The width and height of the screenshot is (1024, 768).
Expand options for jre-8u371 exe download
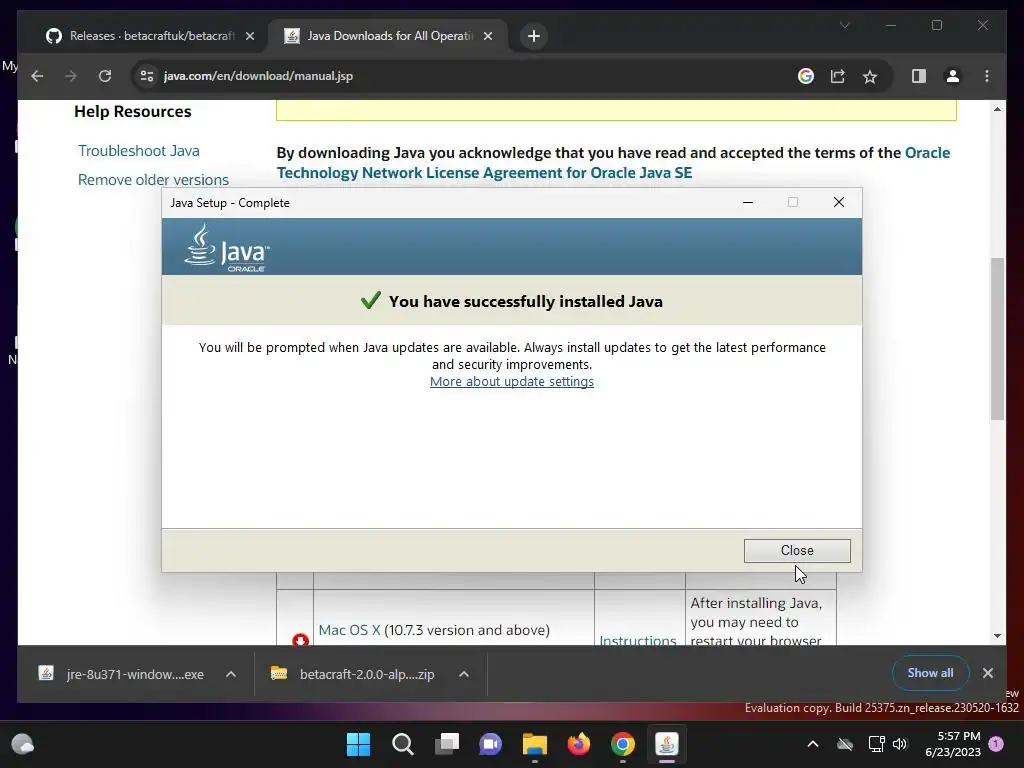coord(231,674)
